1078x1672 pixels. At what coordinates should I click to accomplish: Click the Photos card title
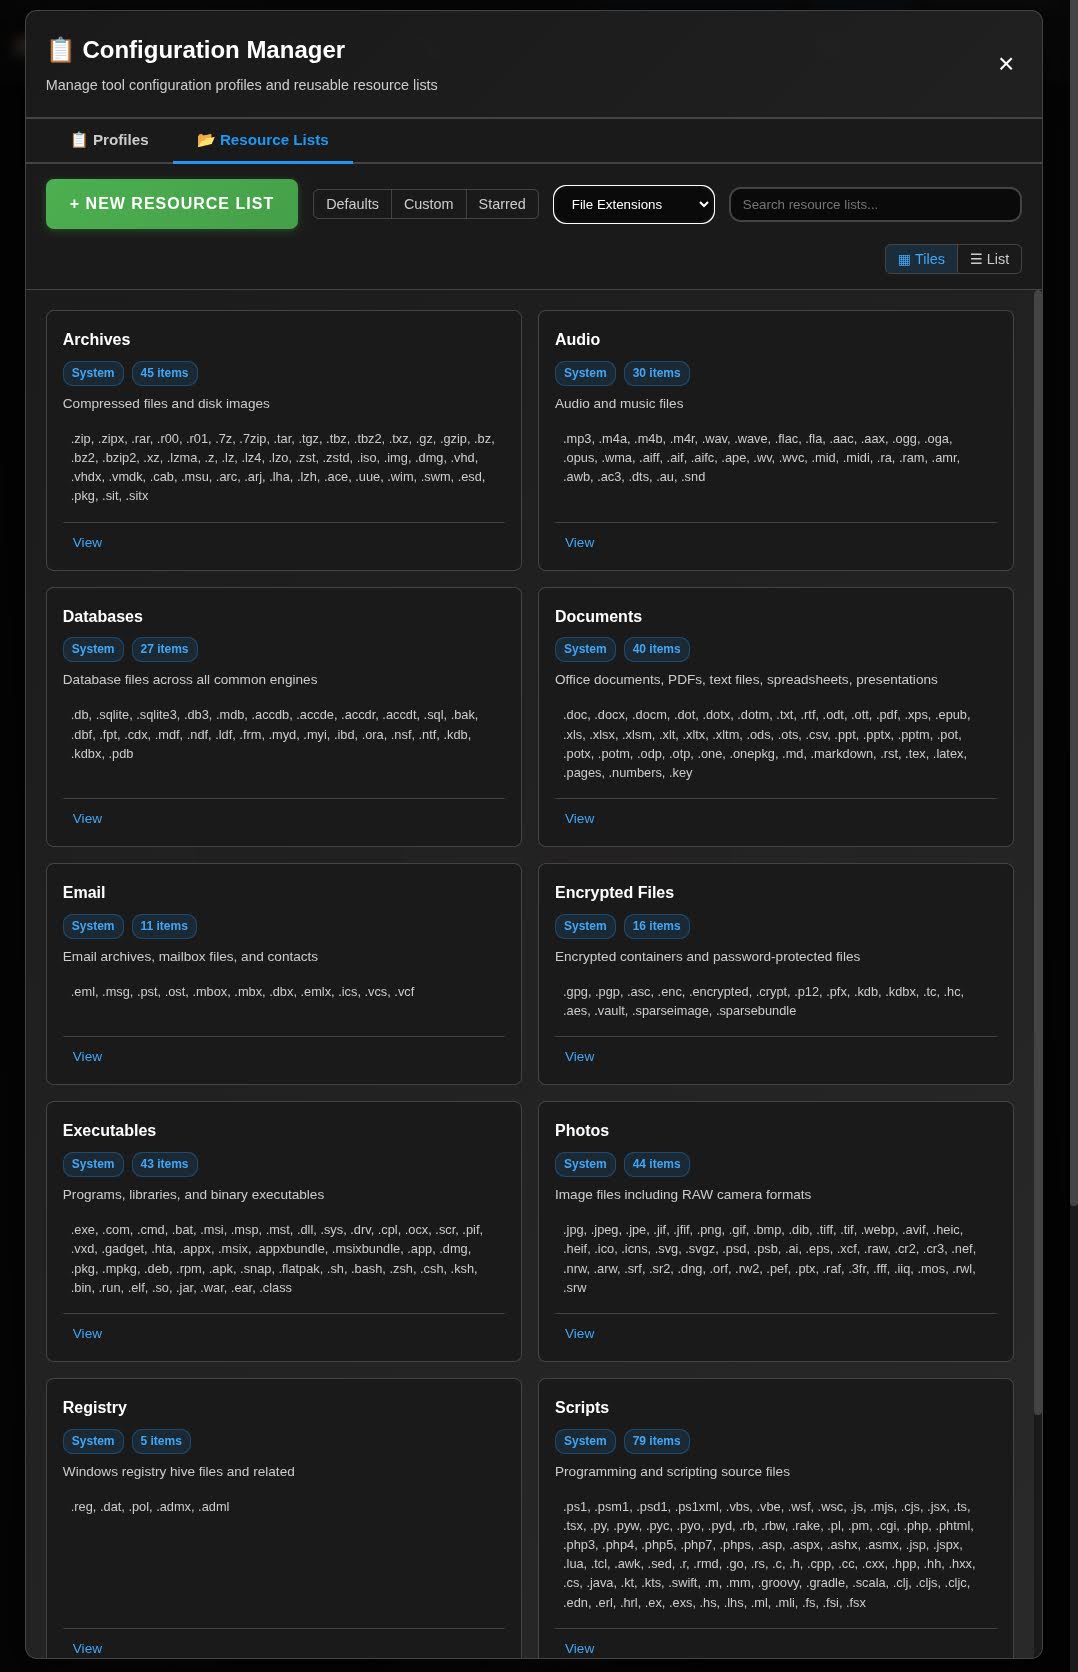[582, 1130]
